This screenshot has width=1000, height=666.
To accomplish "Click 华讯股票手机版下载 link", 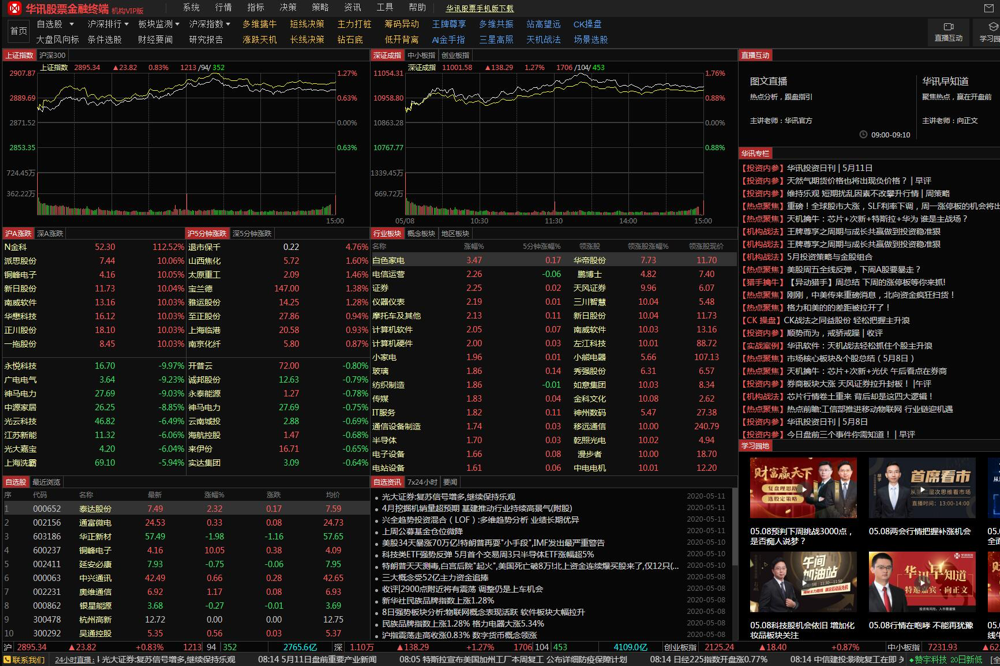I will pos(480,8).
